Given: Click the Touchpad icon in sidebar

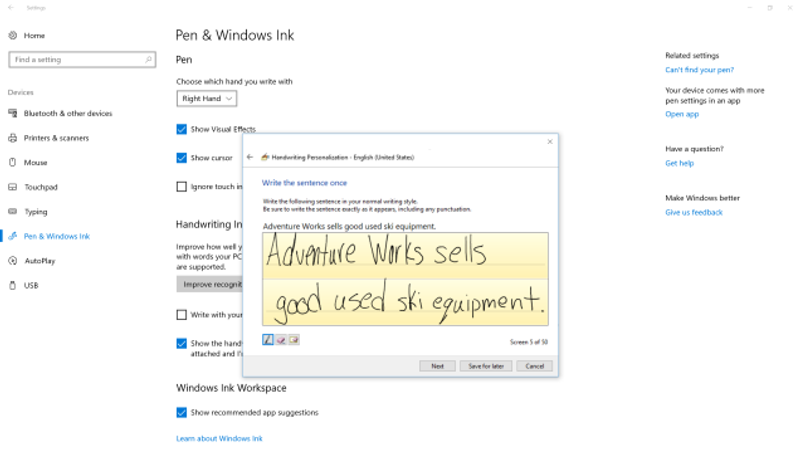Looking at the screenshot, I should tap(13, 187).
